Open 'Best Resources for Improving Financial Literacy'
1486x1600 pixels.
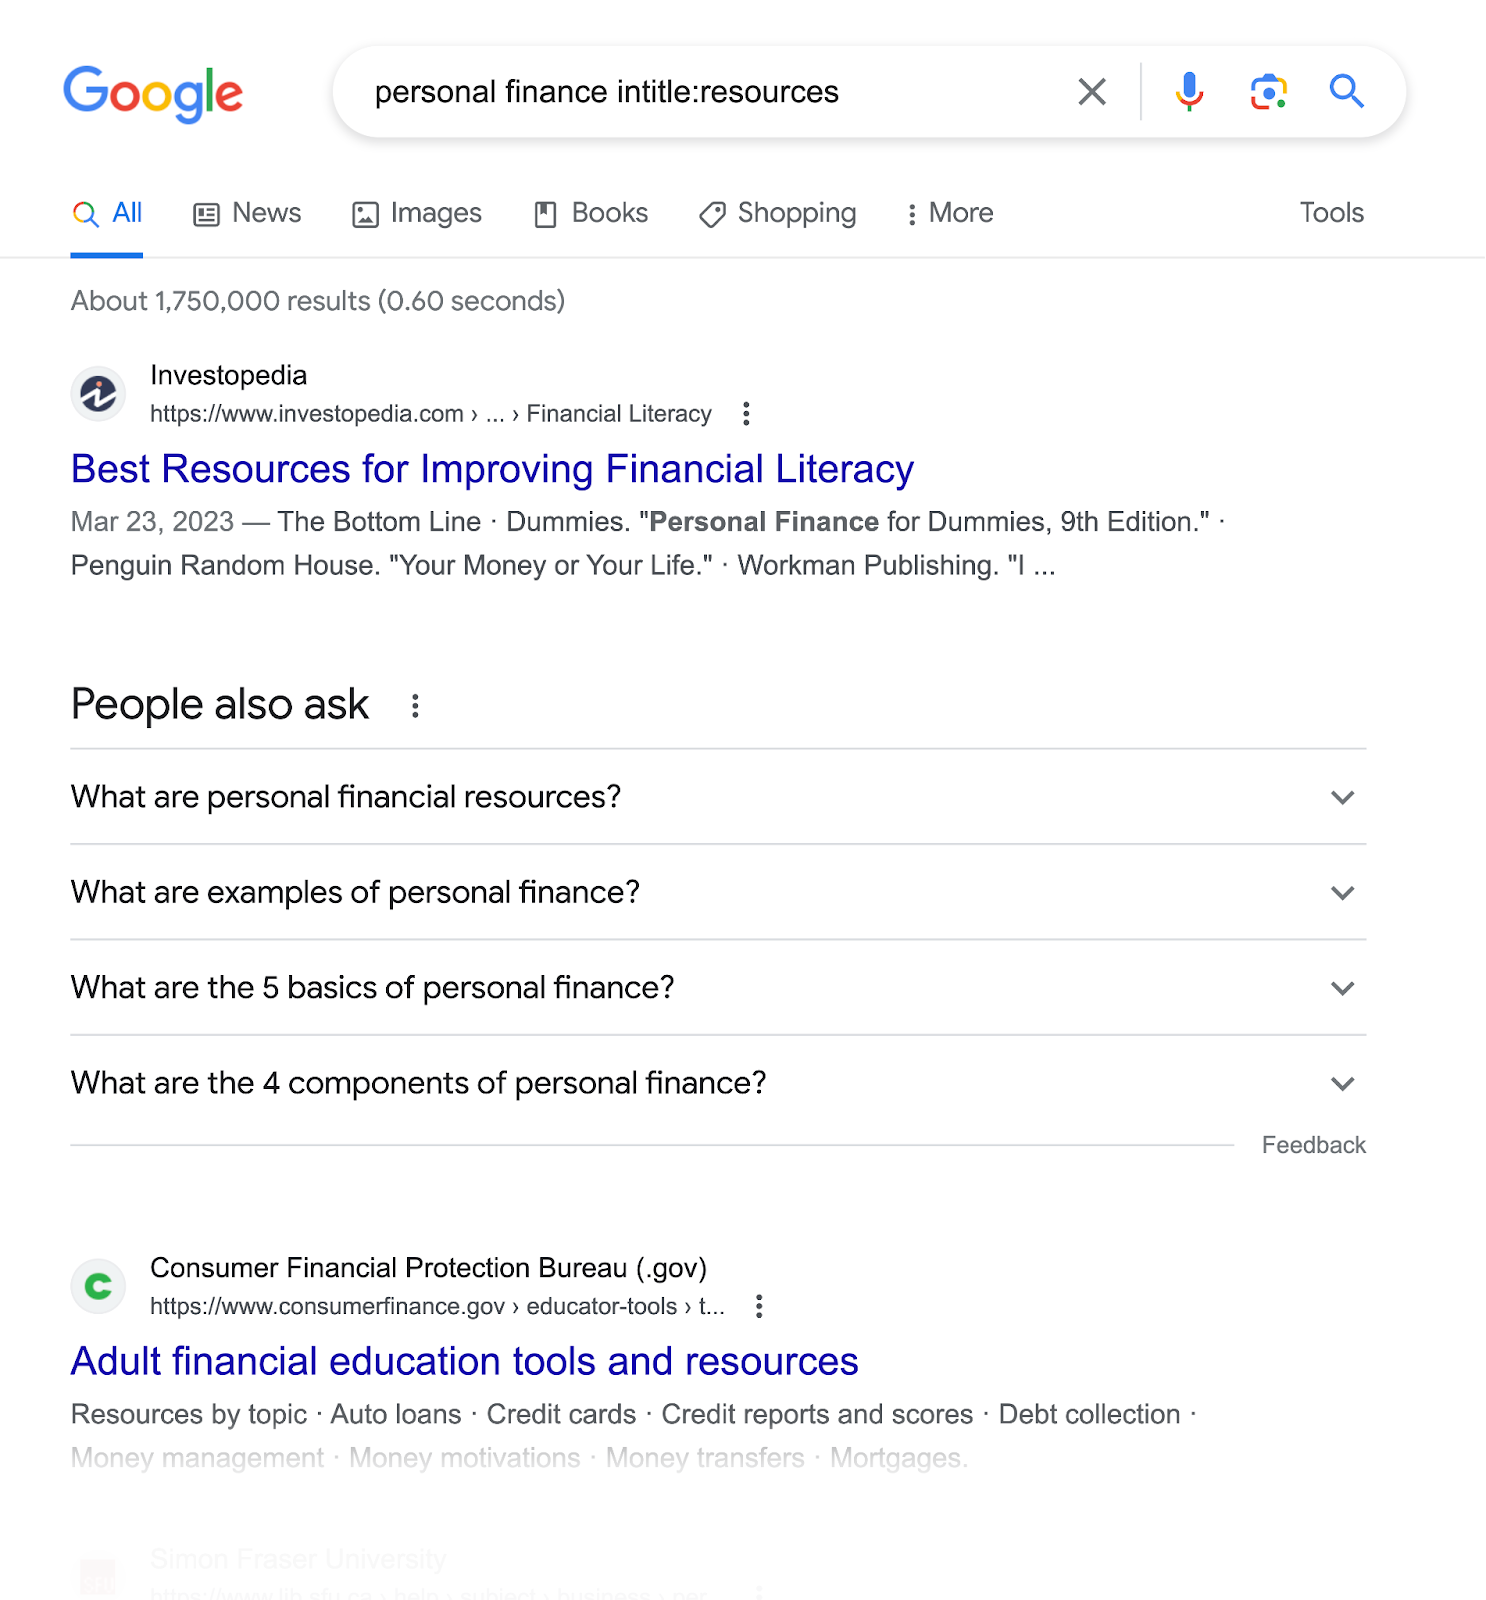tap(491, 468)
